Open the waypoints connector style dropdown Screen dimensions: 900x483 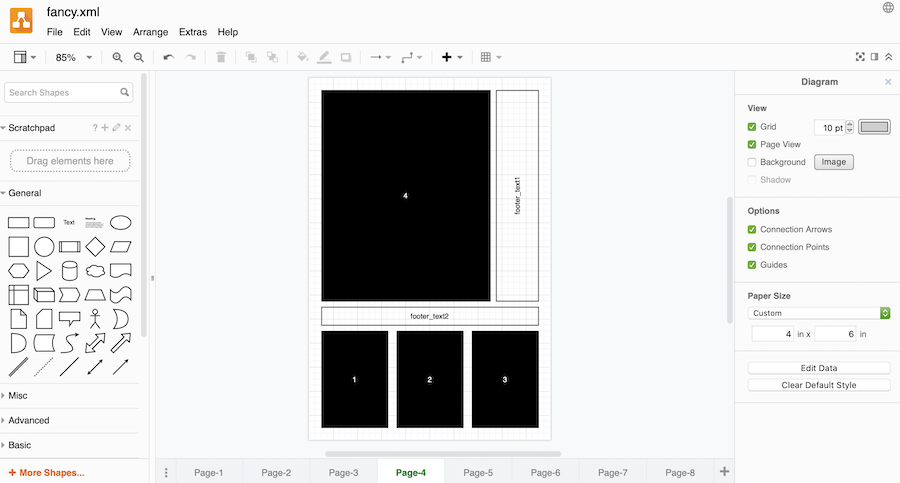point(412,57)
